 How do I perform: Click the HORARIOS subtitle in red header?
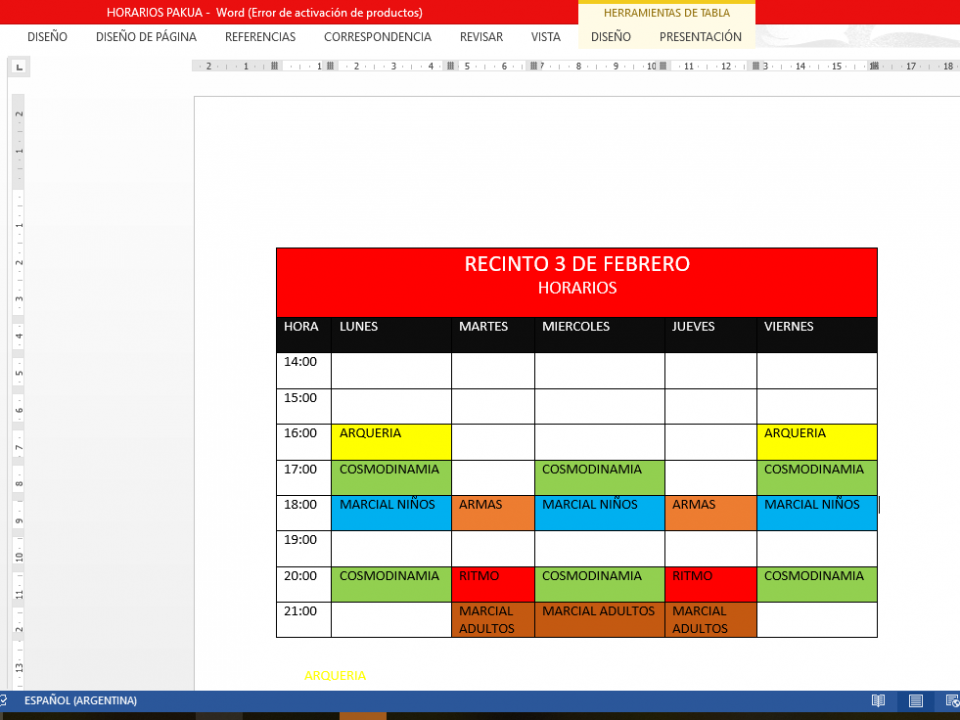(x=577, y=288)
